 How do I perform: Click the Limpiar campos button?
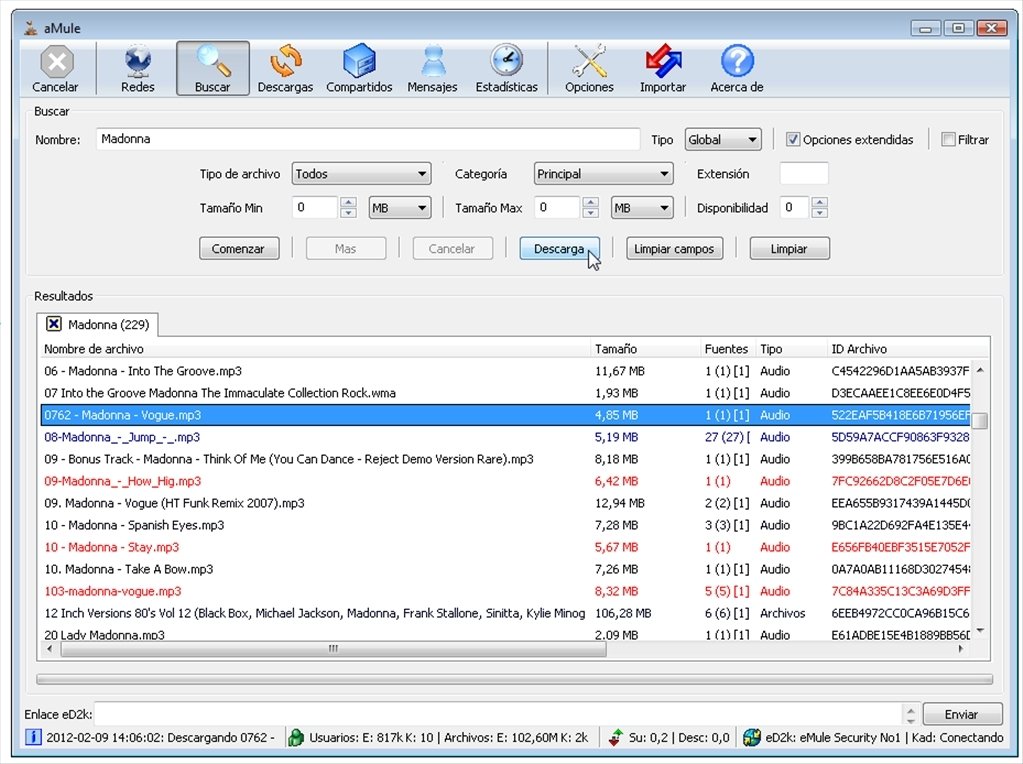pos(675,249)
